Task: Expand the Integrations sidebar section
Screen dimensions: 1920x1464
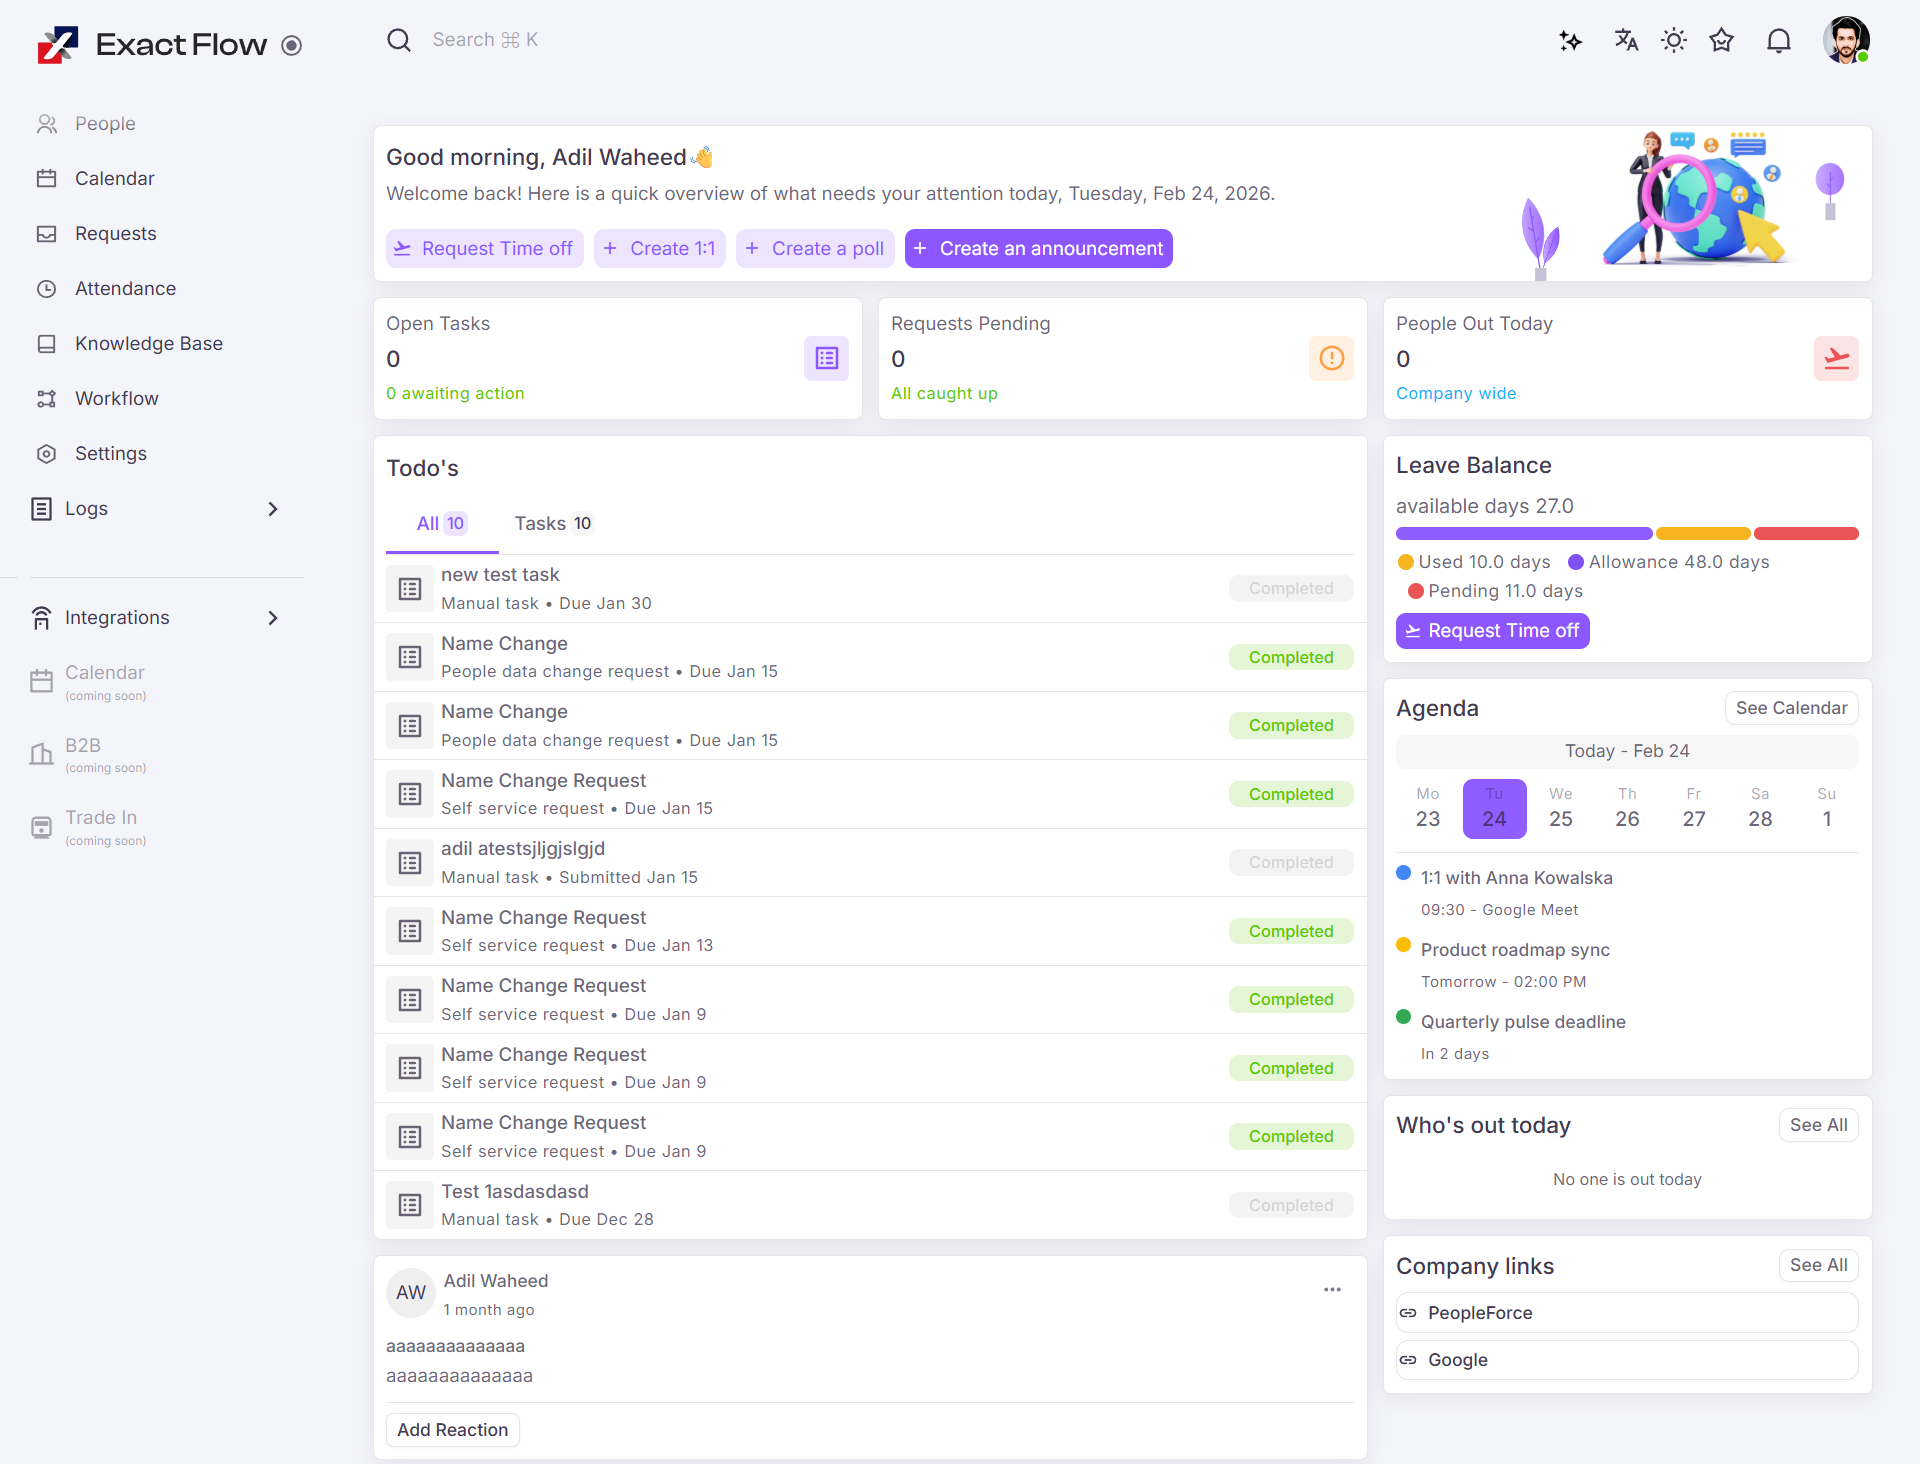Action: pyautogui.click(x=272, y=618)
